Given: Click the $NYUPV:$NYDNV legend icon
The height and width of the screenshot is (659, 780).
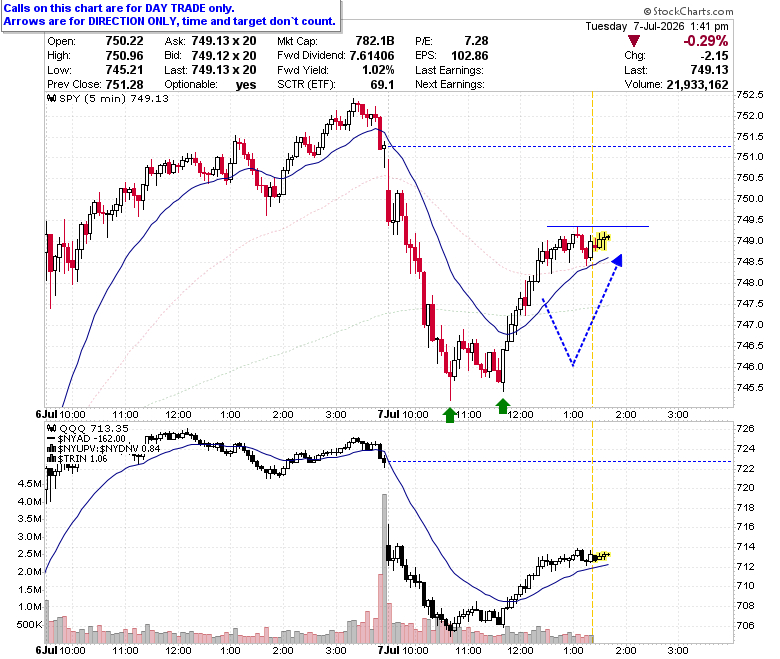Looking at the screenshot, I should pyautogui.click(x=51, y=449).
